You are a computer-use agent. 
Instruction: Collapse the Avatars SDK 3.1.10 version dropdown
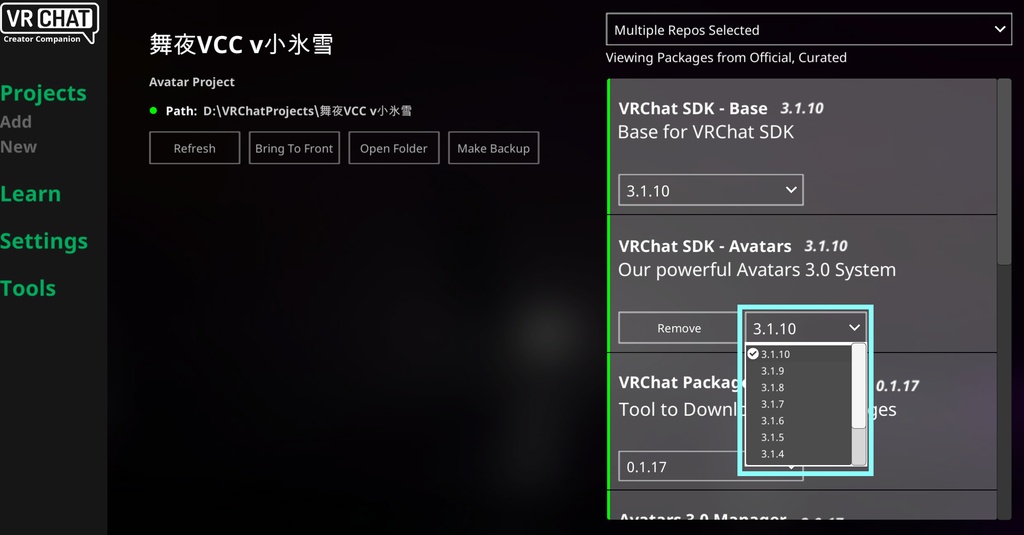805,328
